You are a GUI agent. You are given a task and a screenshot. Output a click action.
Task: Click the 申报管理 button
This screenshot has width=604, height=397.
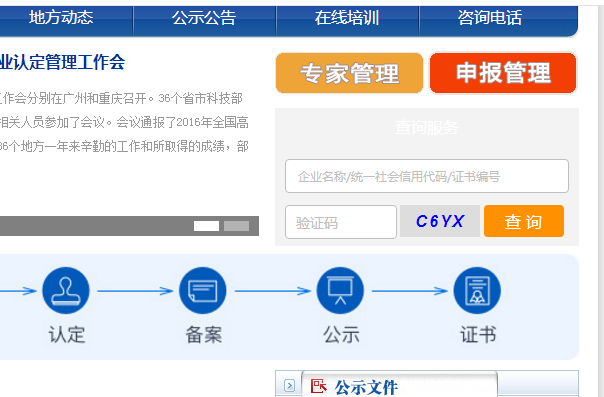pyautogui.click(x=503, y=73)
